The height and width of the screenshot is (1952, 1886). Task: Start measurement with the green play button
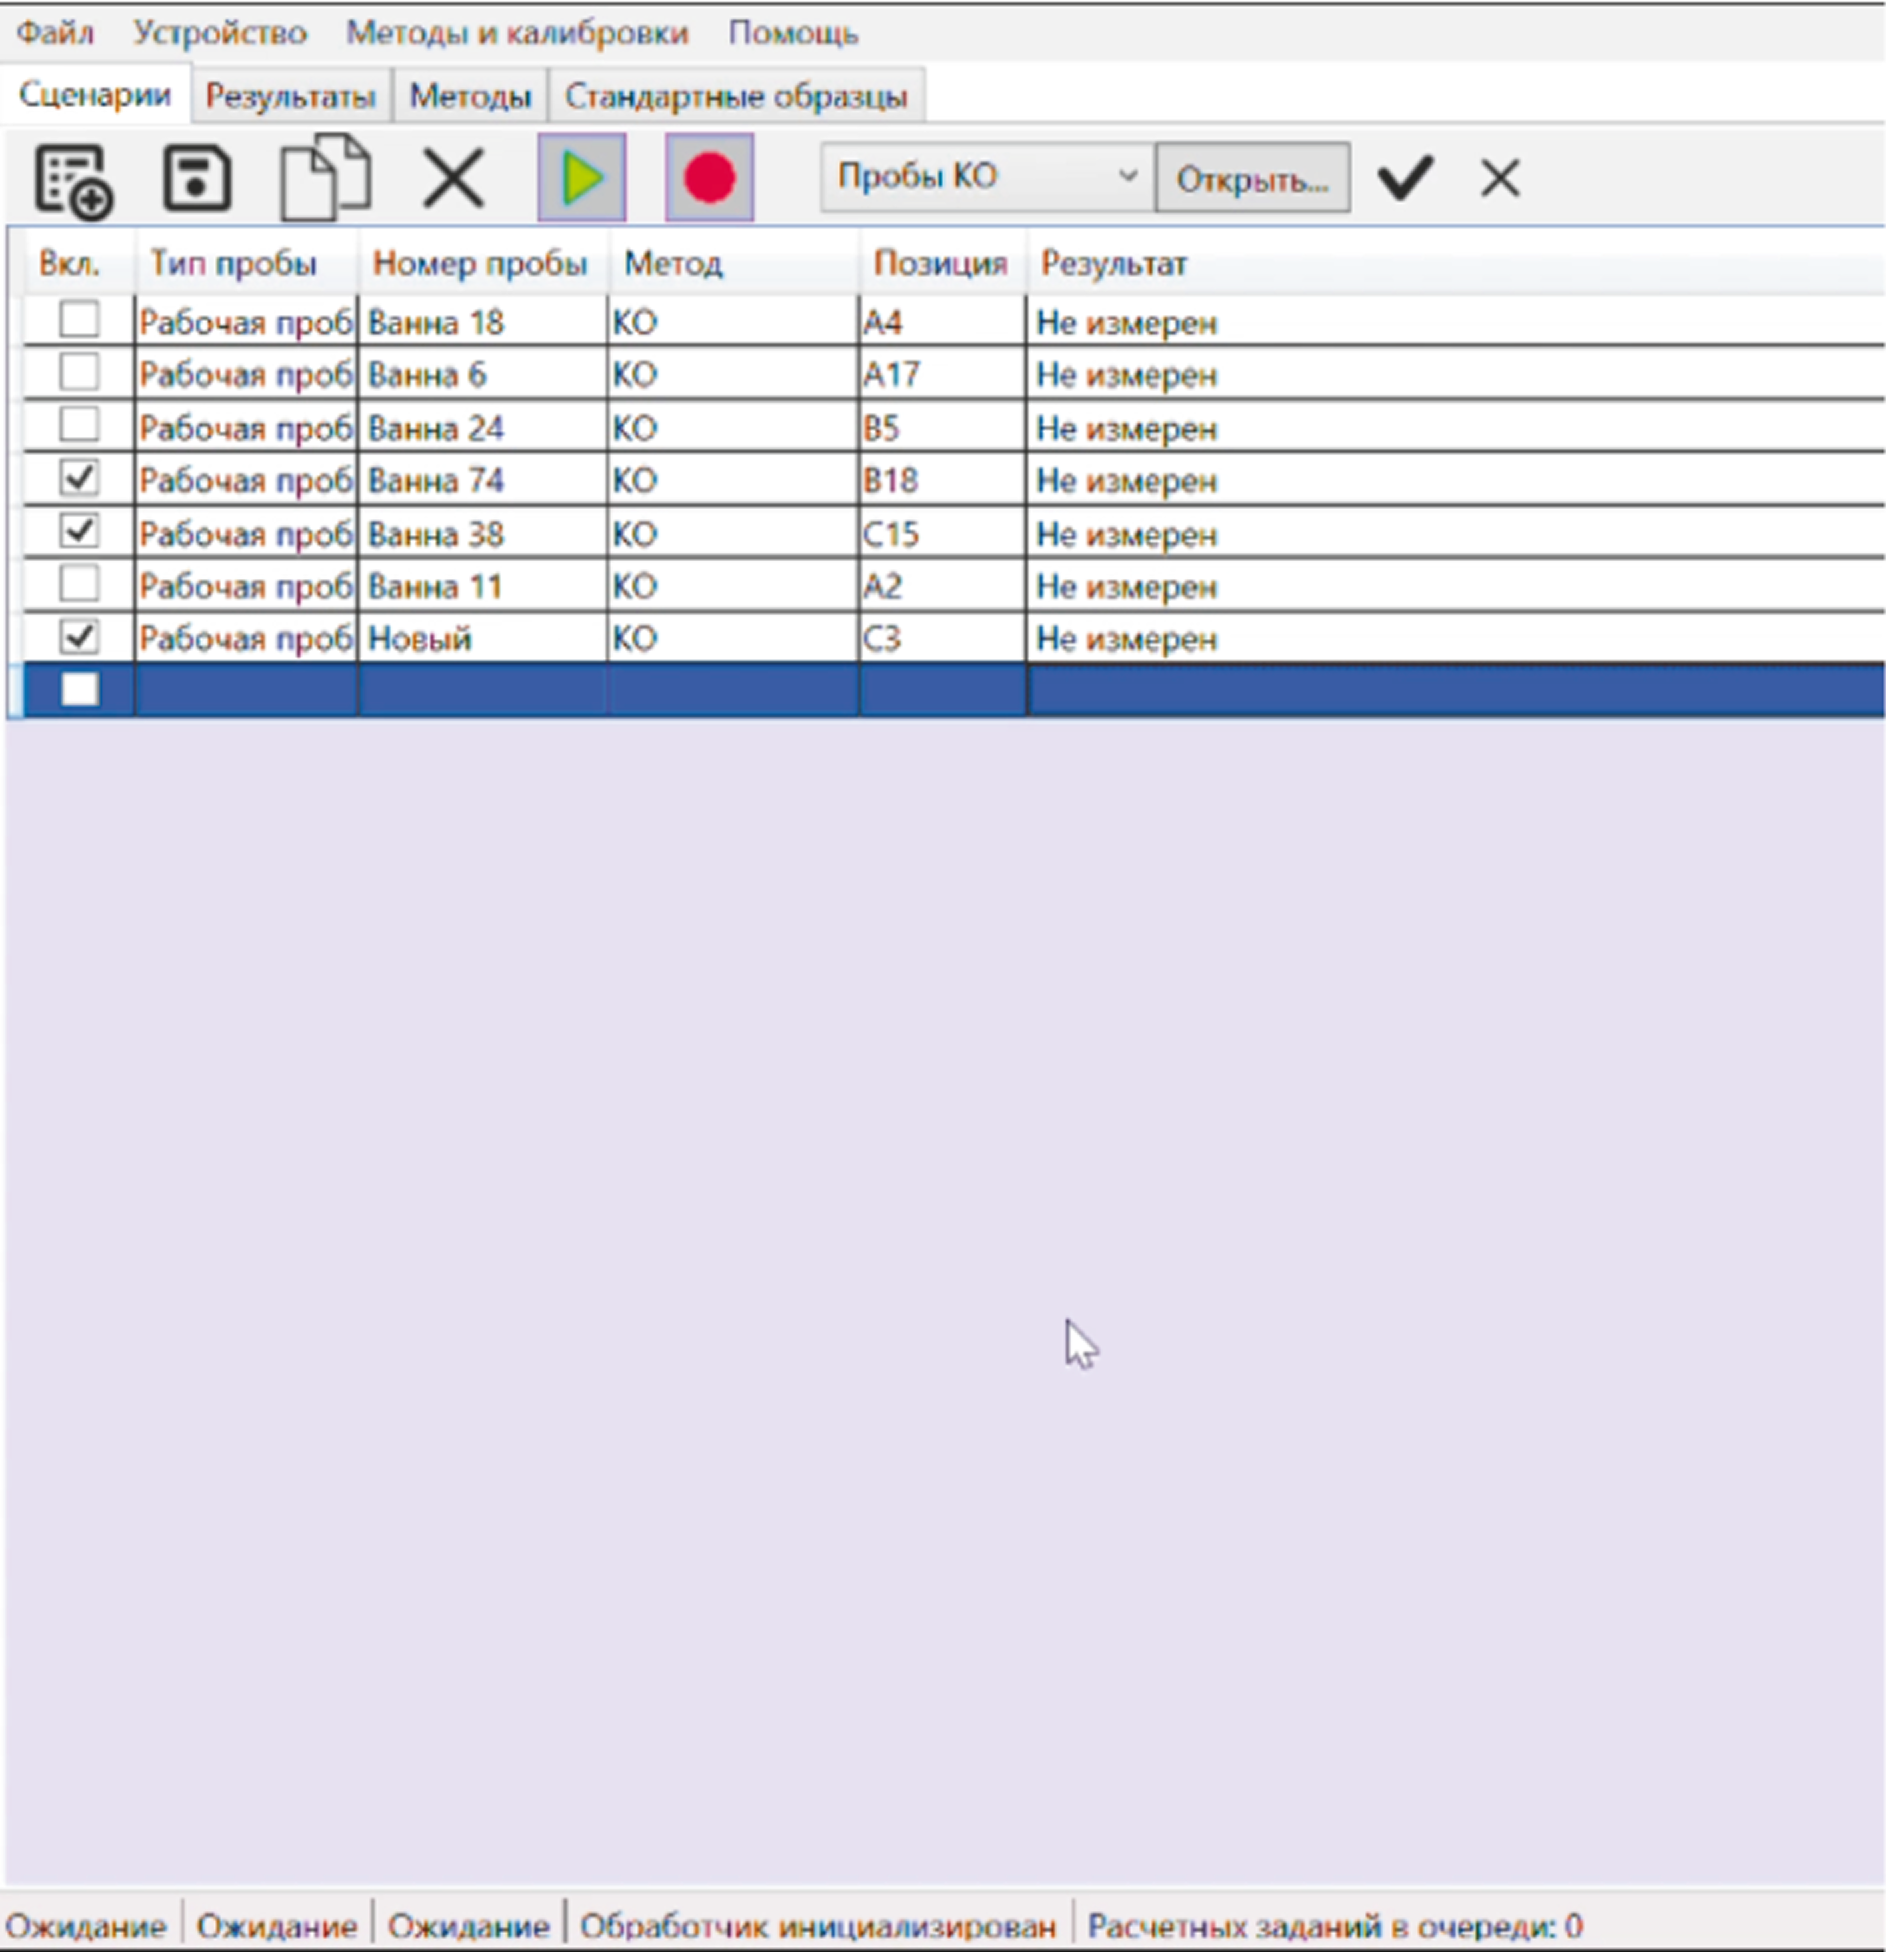pos(582,178)
